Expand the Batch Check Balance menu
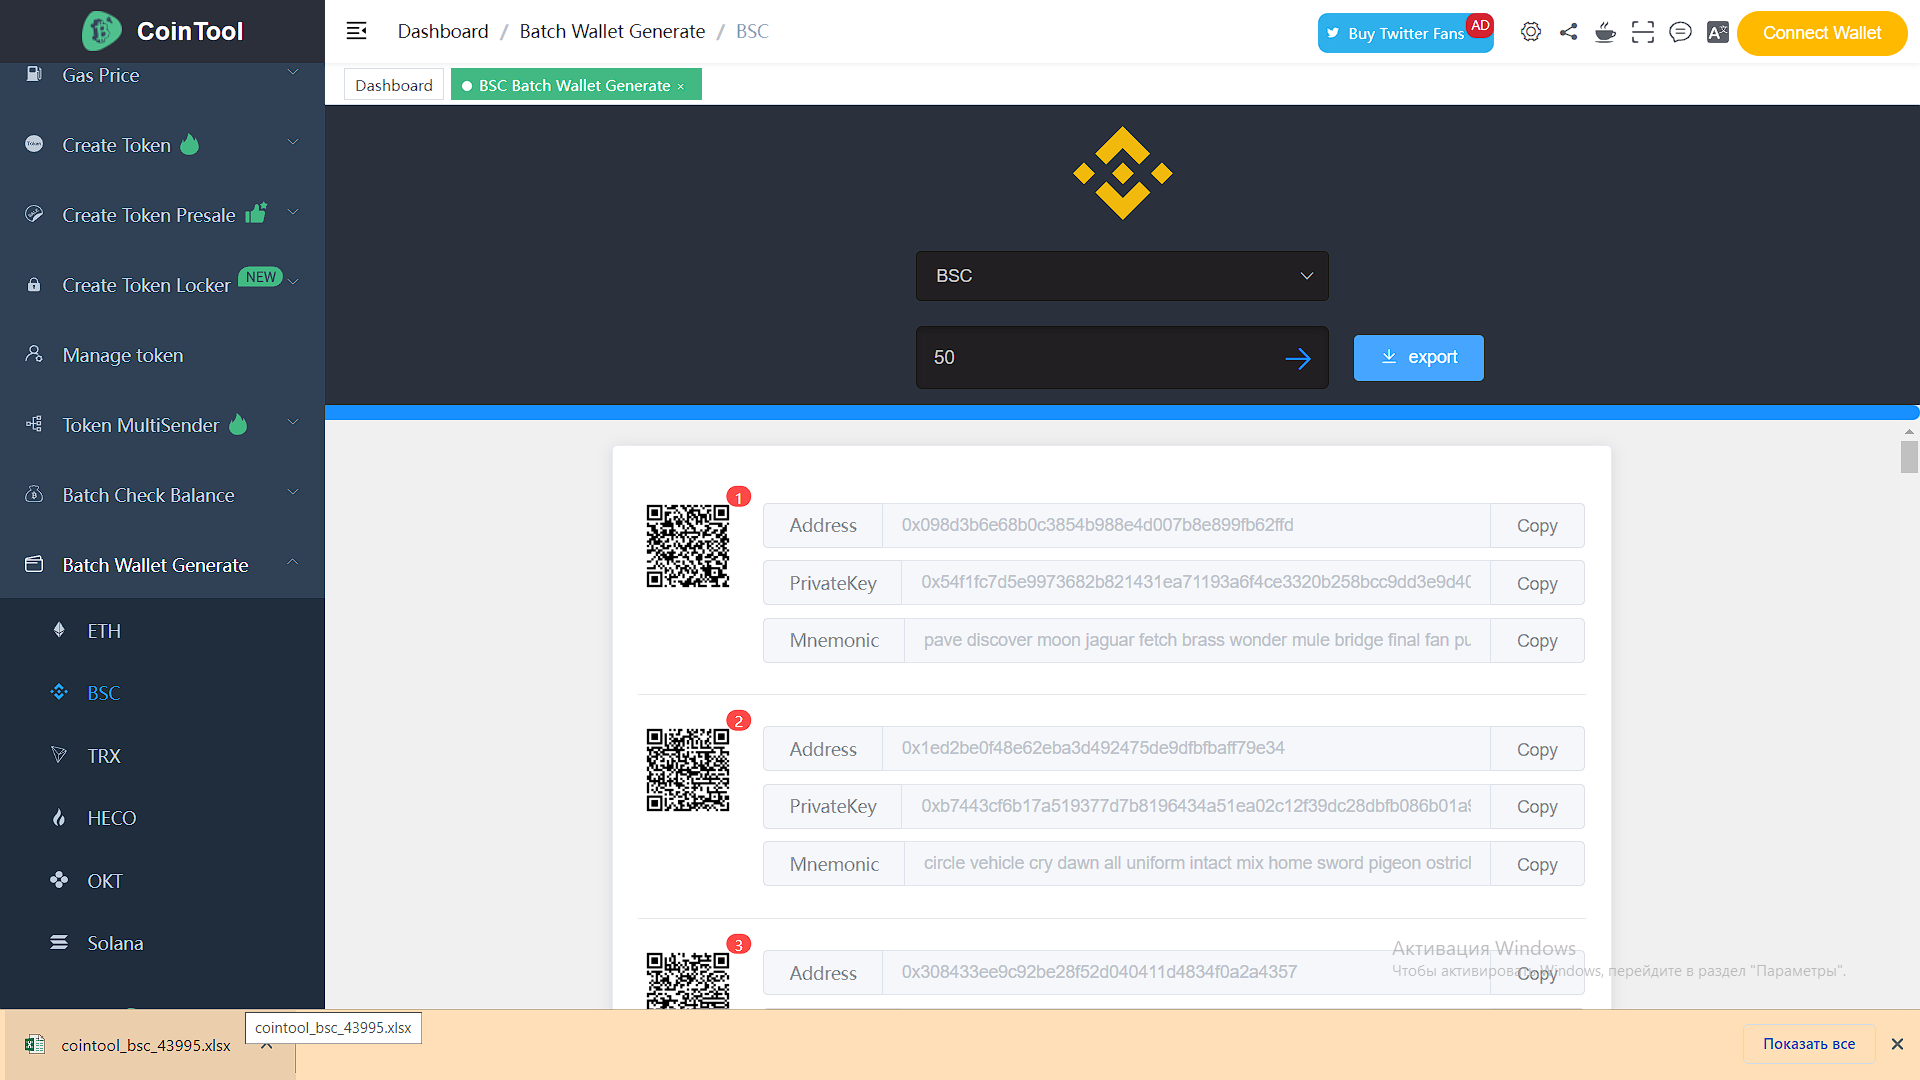The height and width of the screenshot is (1080, 1920). pyautogui.click(x=293, y=492)
